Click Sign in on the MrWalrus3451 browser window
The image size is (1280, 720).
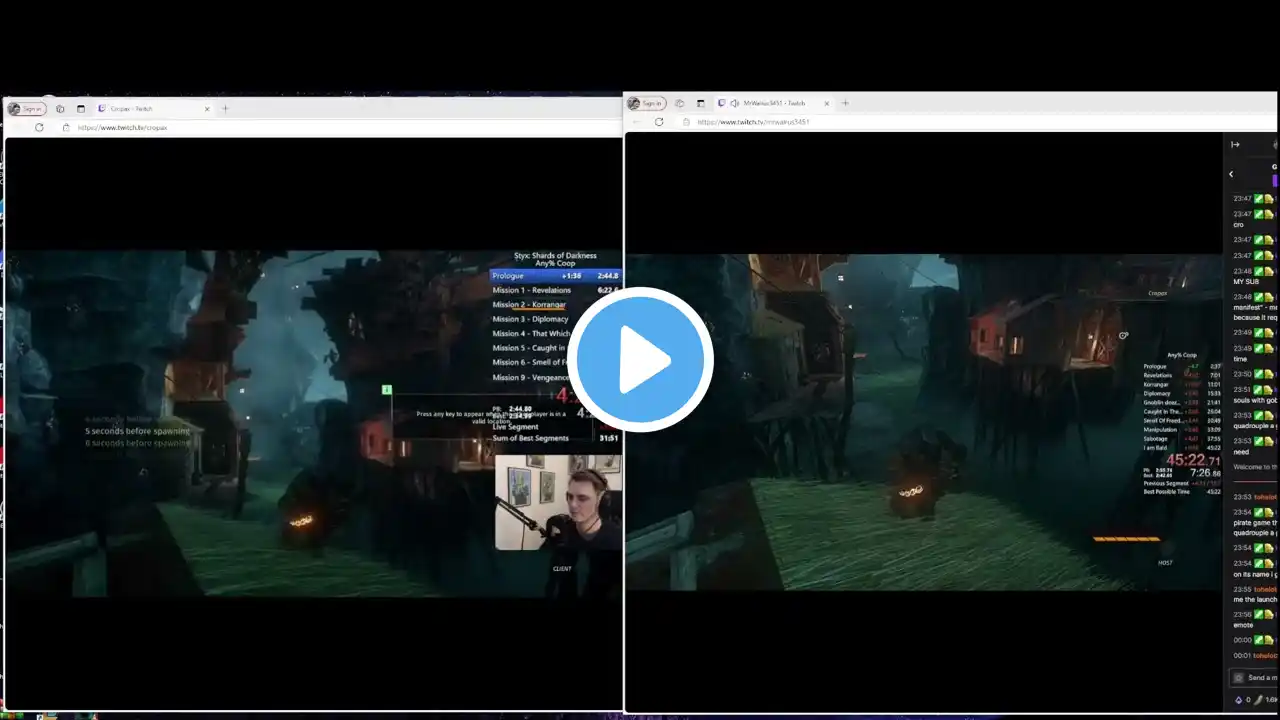click(x=646, y=103)
